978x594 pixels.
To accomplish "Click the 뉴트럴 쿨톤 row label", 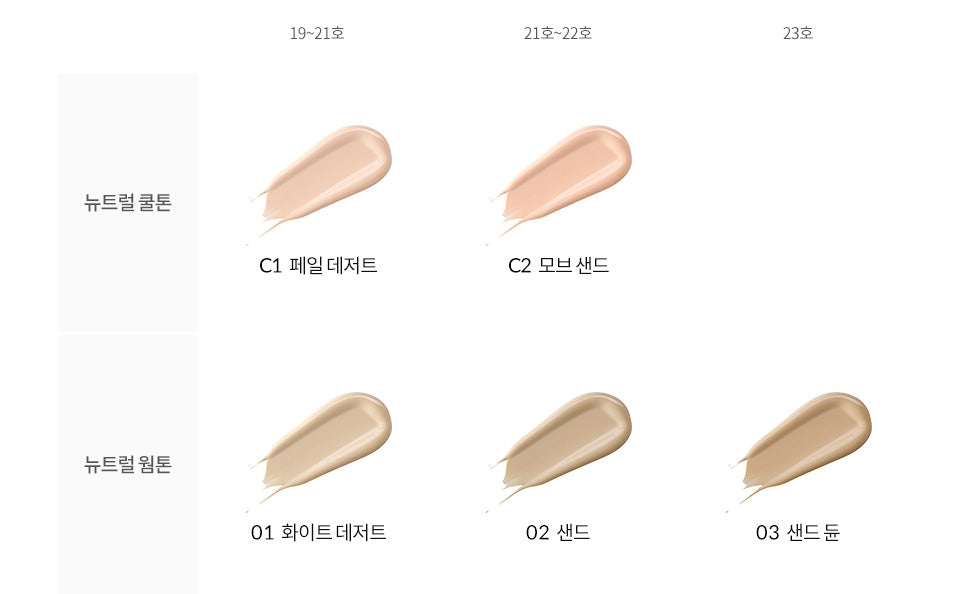I will click(x=128, y=203).
